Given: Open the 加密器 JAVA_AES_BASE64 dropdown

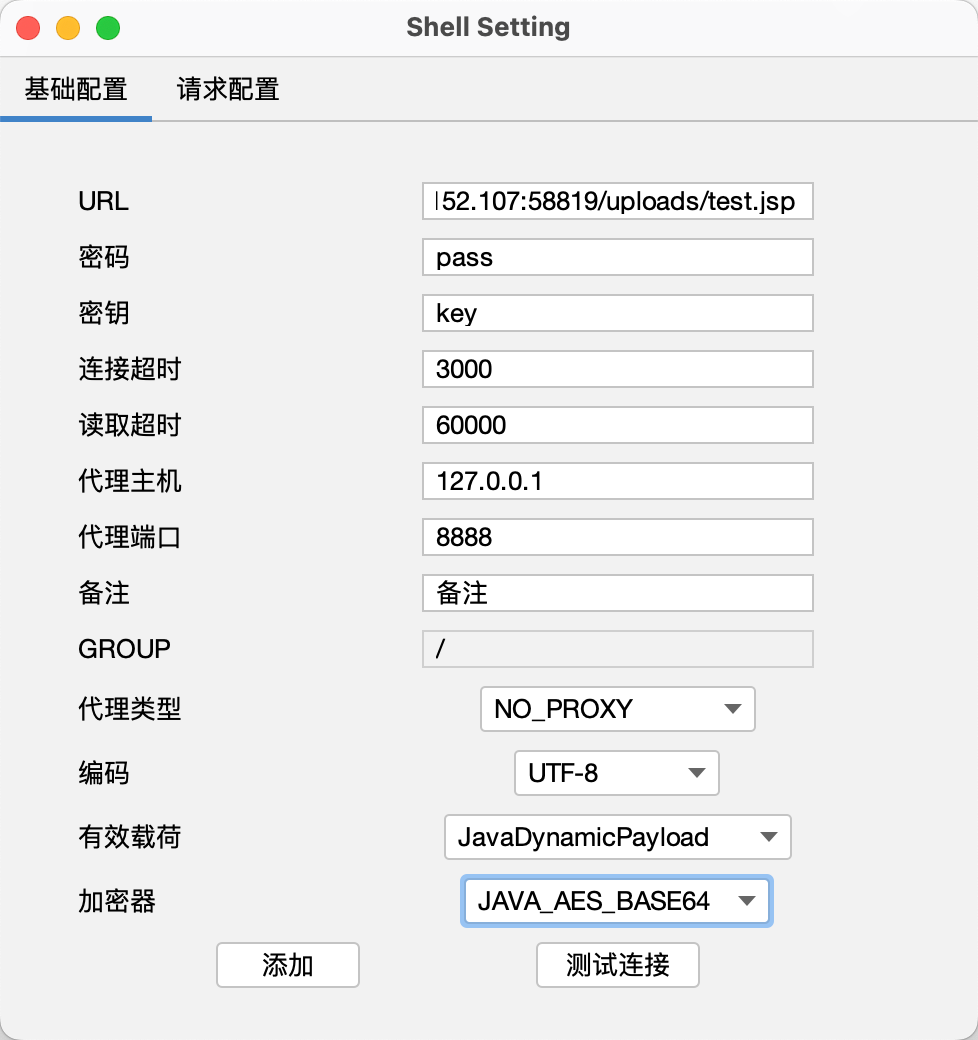Looking at the screenshot, I should (616, 901).
